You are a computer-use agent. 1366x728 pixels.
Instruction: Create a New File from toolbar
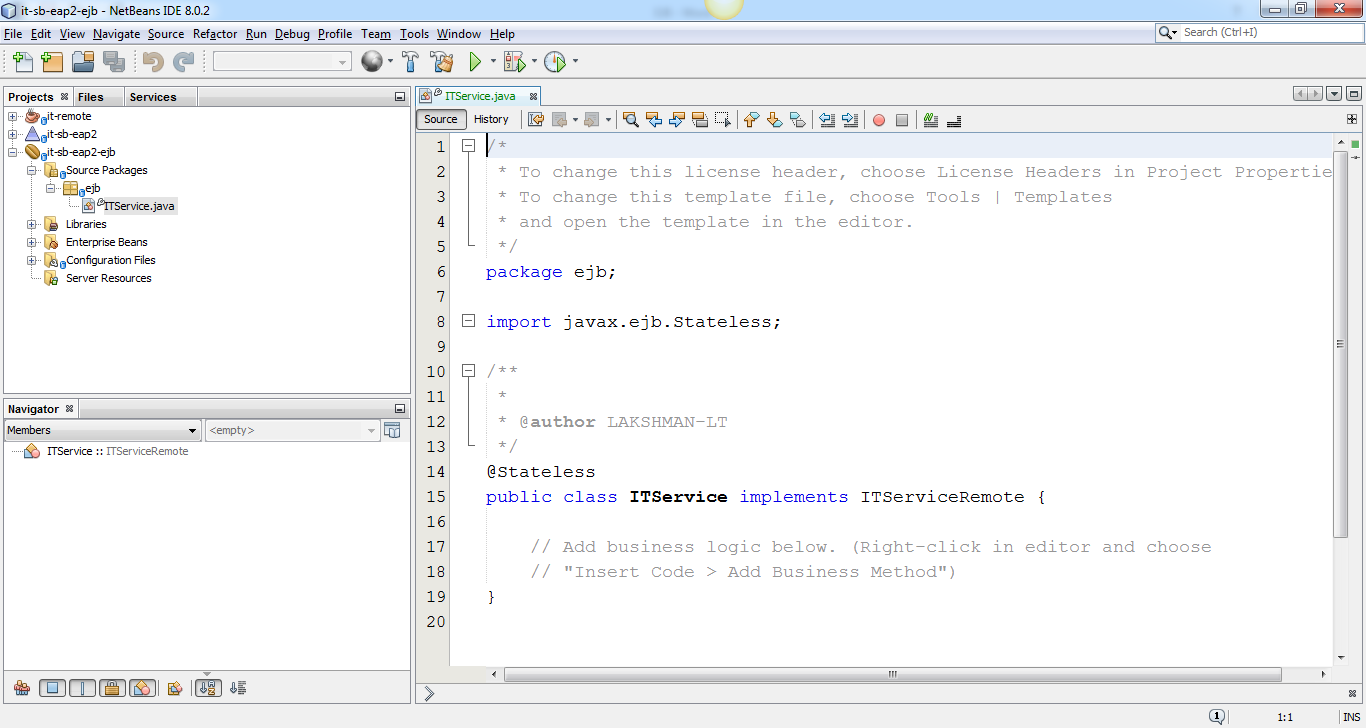(x=22, y=62)
